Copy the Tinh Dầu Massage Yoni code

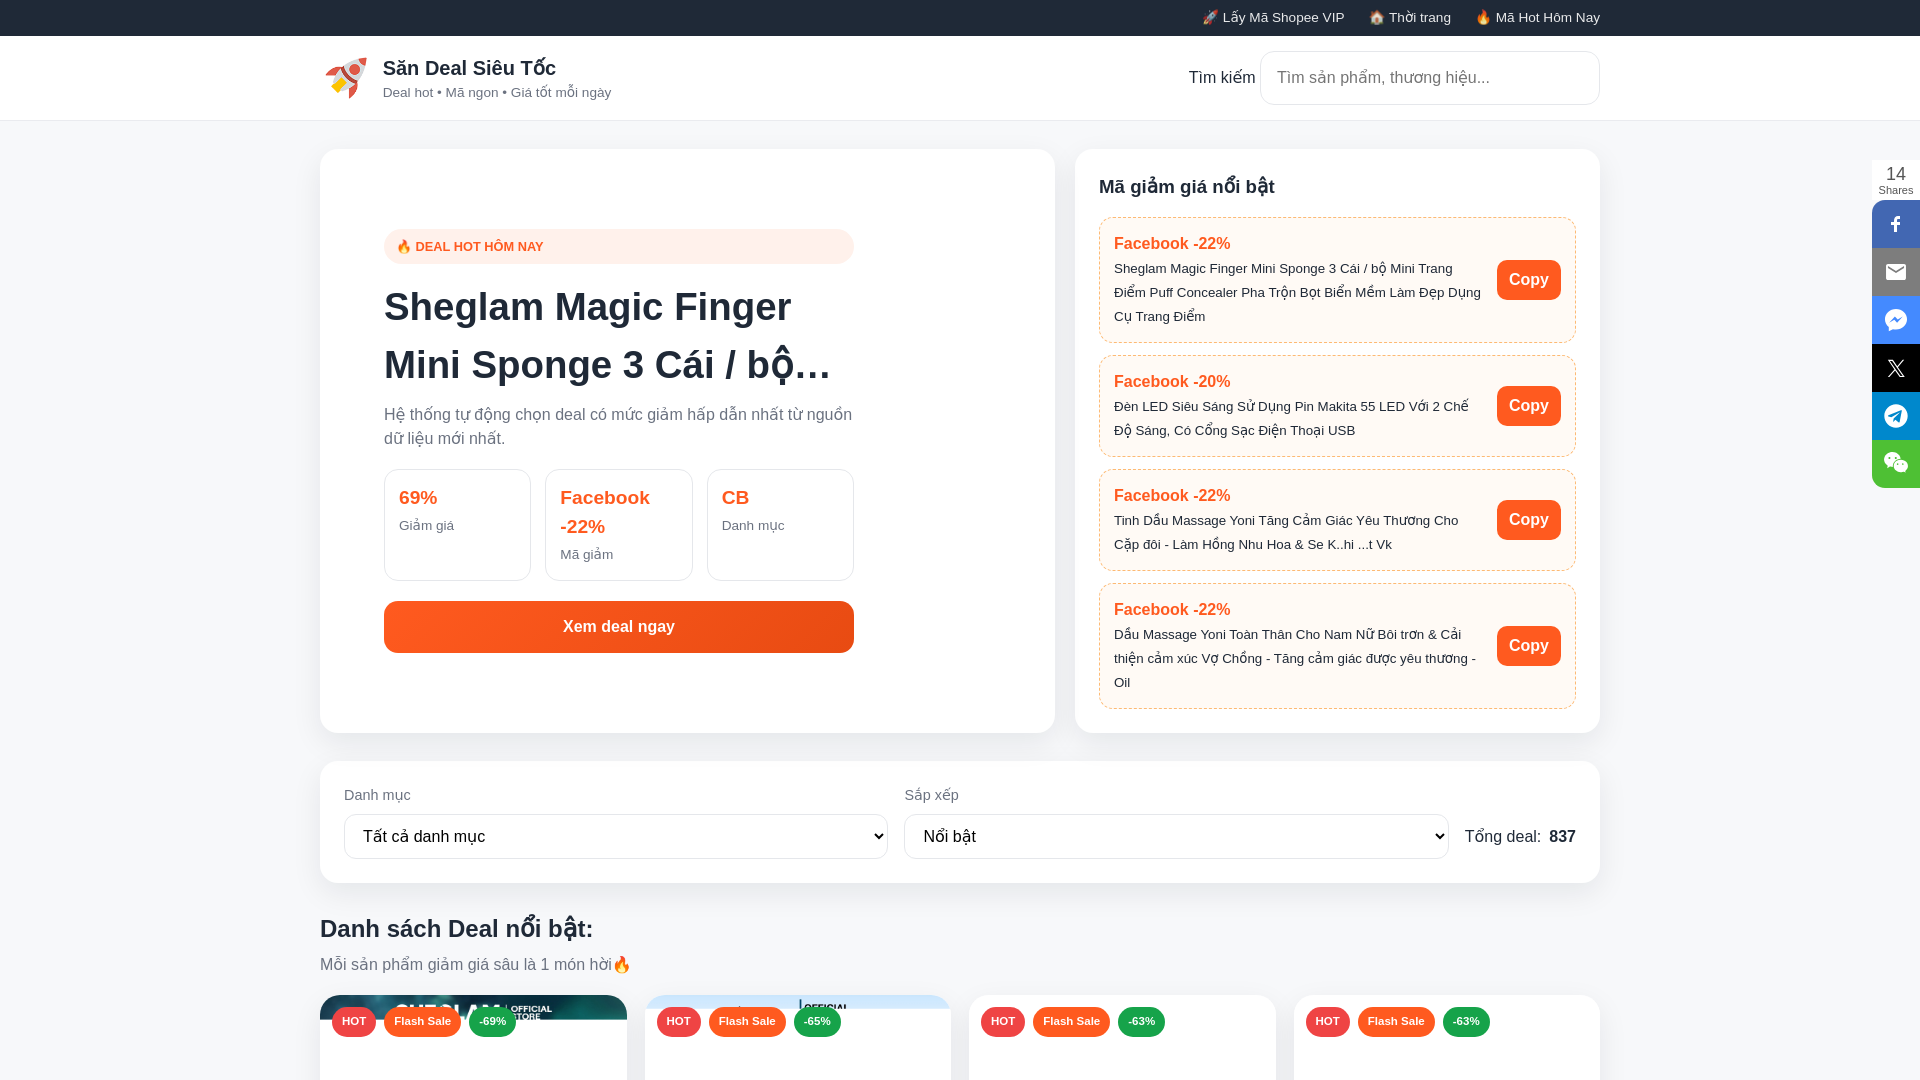pyautogui.click(x=1529, y=520)
